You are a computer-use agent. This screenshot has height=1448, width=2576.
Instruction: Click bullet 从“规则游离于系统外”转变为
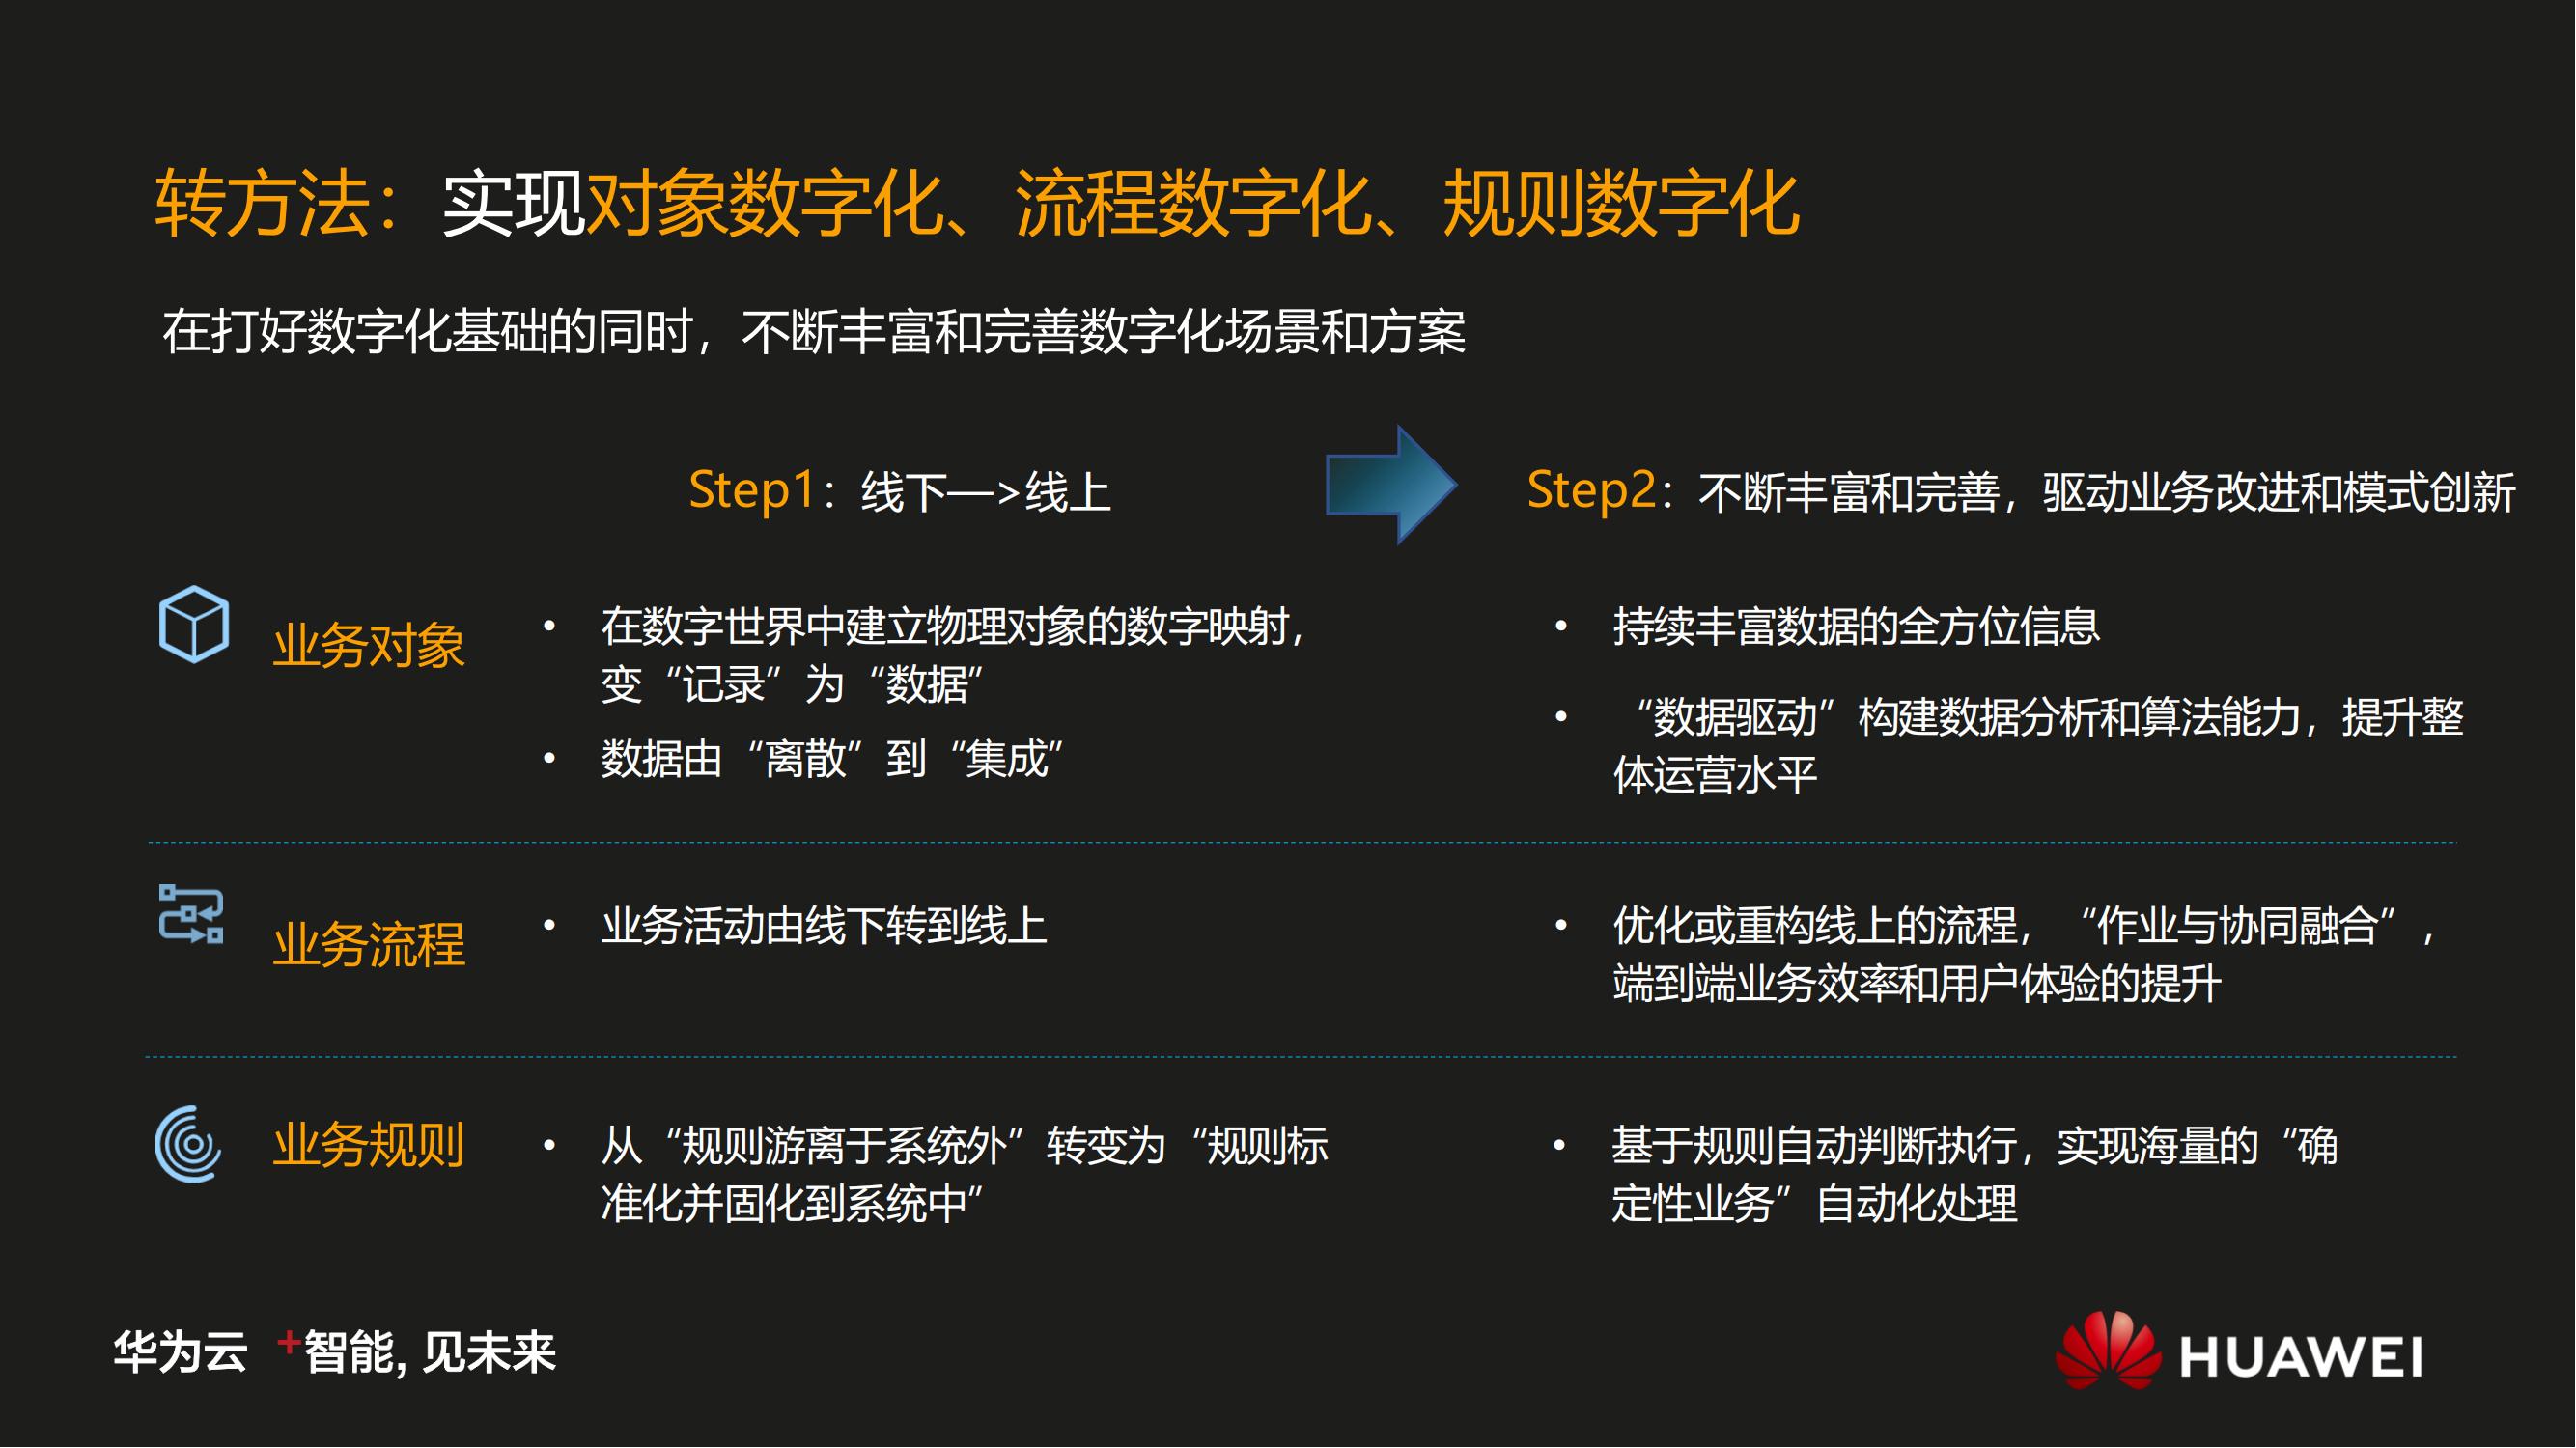pyautogui.click(x=964, y=1175)
